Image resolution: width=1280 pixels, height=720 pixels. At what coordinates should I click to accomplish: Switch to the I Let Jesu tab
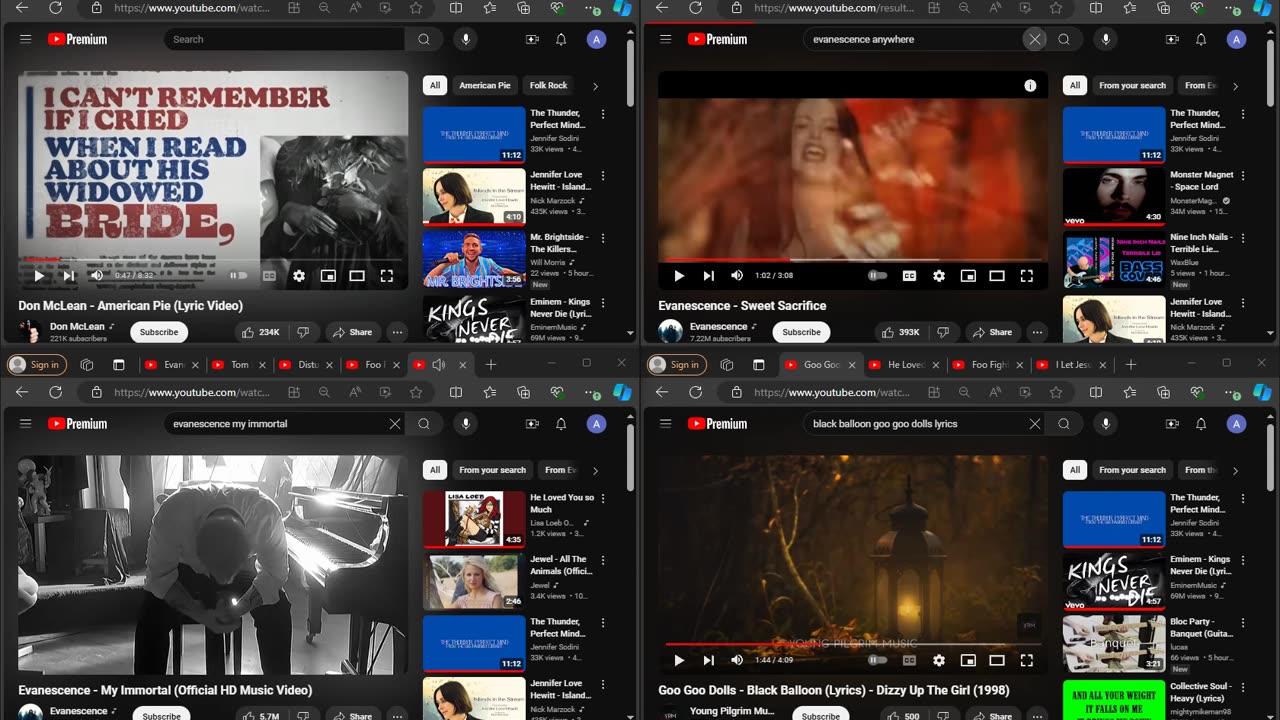tap(1071, 365)
